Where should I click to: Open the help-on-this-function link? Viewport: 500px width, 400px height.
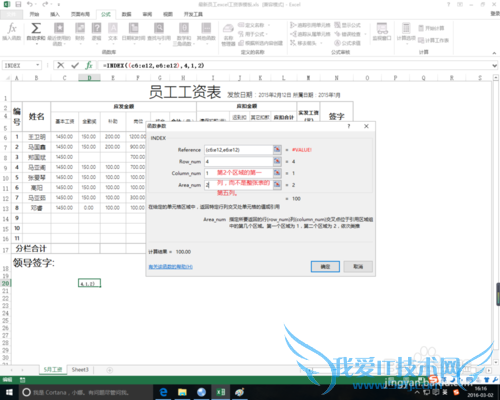coord(171,266)
